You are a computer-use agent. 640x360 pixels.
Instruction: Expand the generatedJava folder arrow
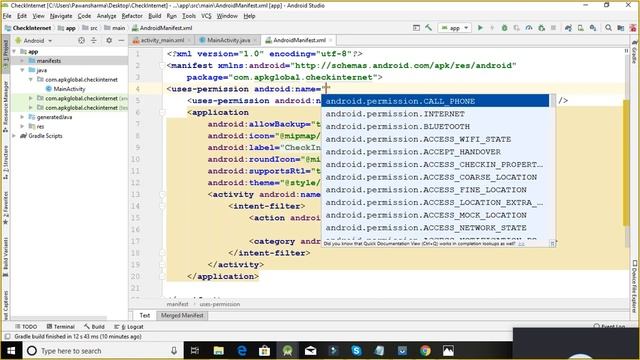[x=22, y=117]
